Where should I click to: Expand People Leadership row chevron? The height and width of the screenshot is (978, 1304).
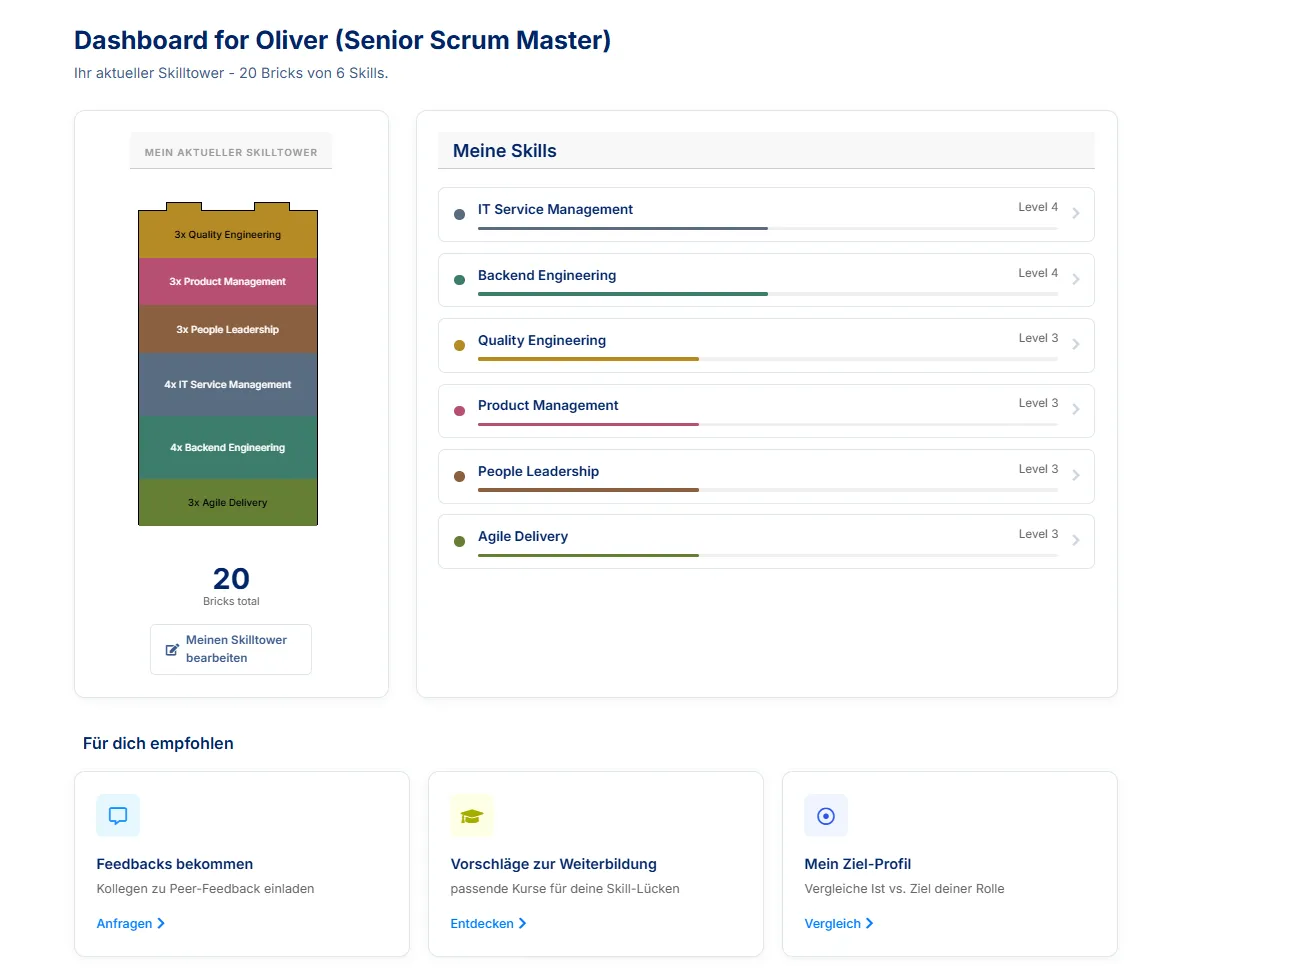(x=1076, y=475)
